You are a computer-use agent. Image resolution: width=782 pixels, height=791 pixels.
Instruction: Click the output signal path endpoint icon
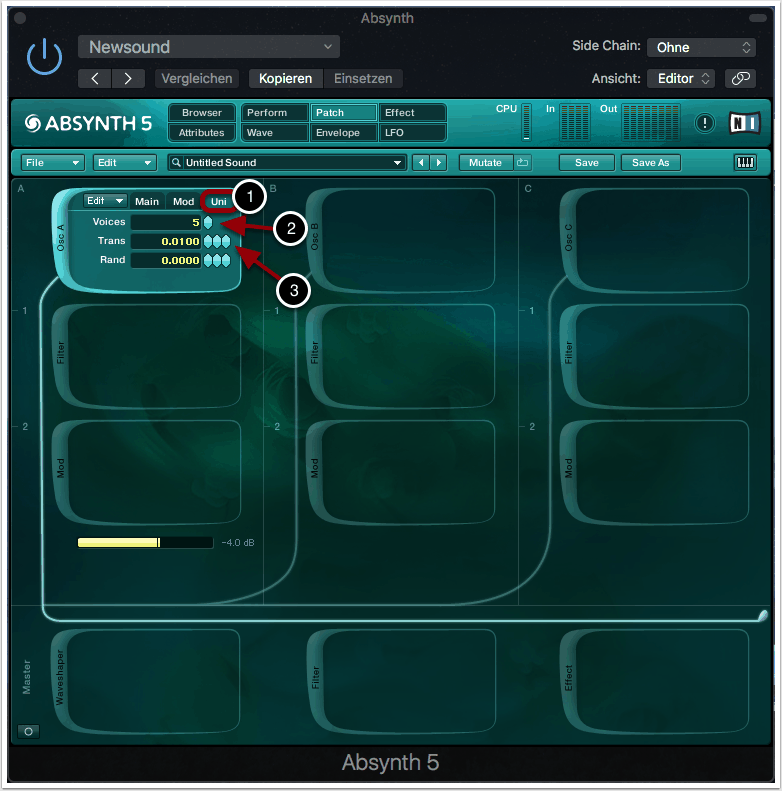coord(762,615)
